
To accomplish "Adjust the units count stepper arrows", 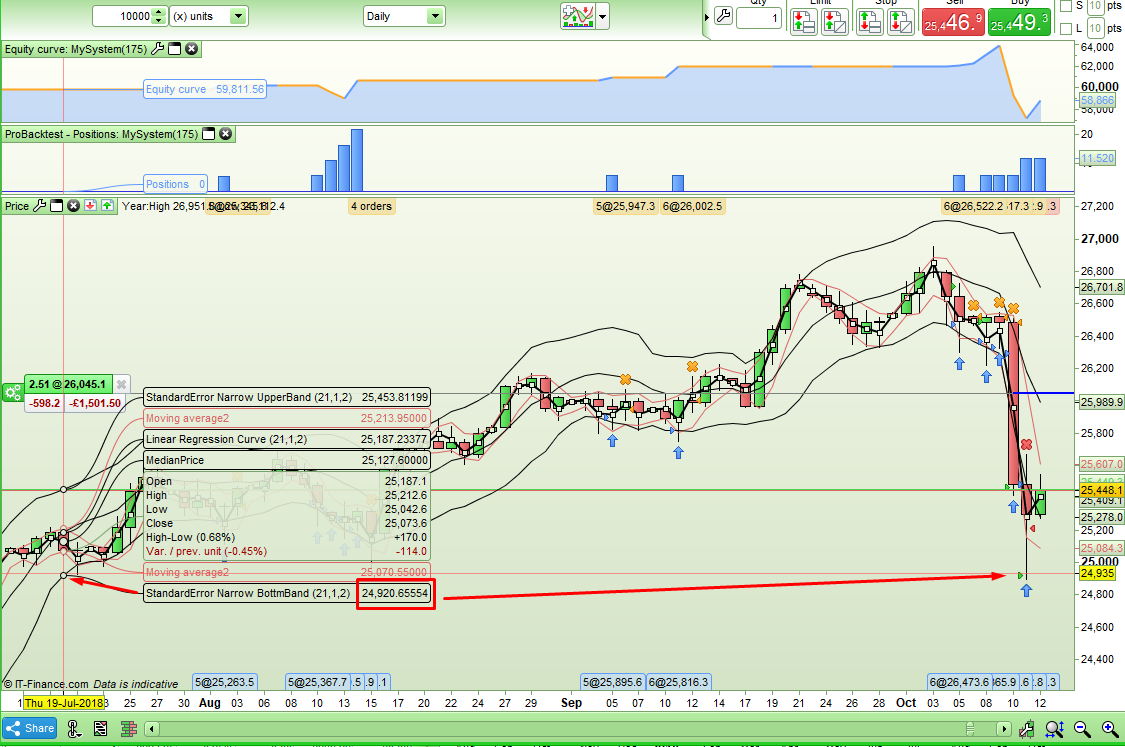I will coord(159,16).
